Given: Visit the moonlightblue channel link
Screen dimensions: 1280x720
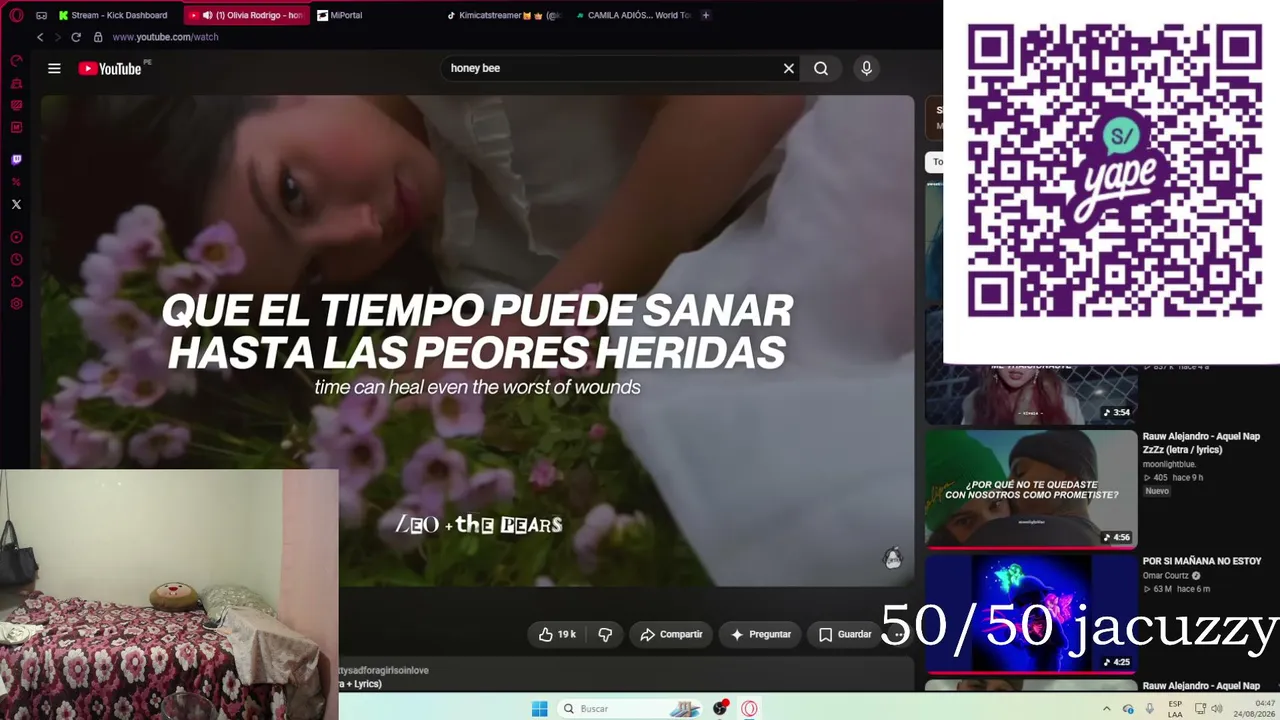Looking at the screenshot, I should [1169, 464].
